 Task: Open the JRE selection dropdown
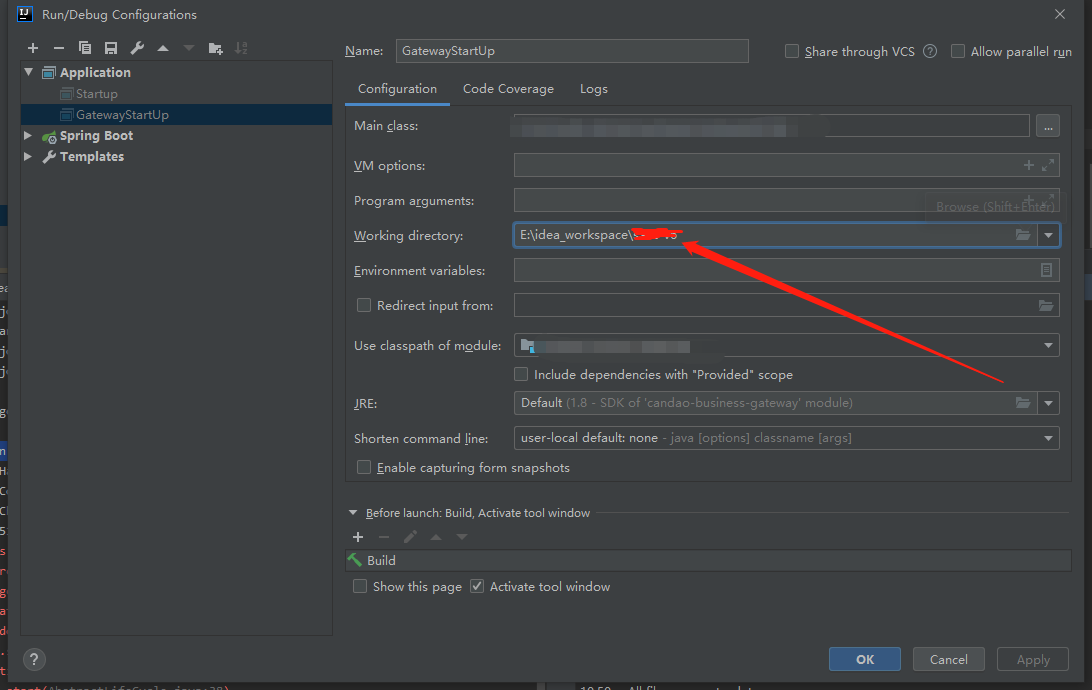click(x=1048, y=402)
